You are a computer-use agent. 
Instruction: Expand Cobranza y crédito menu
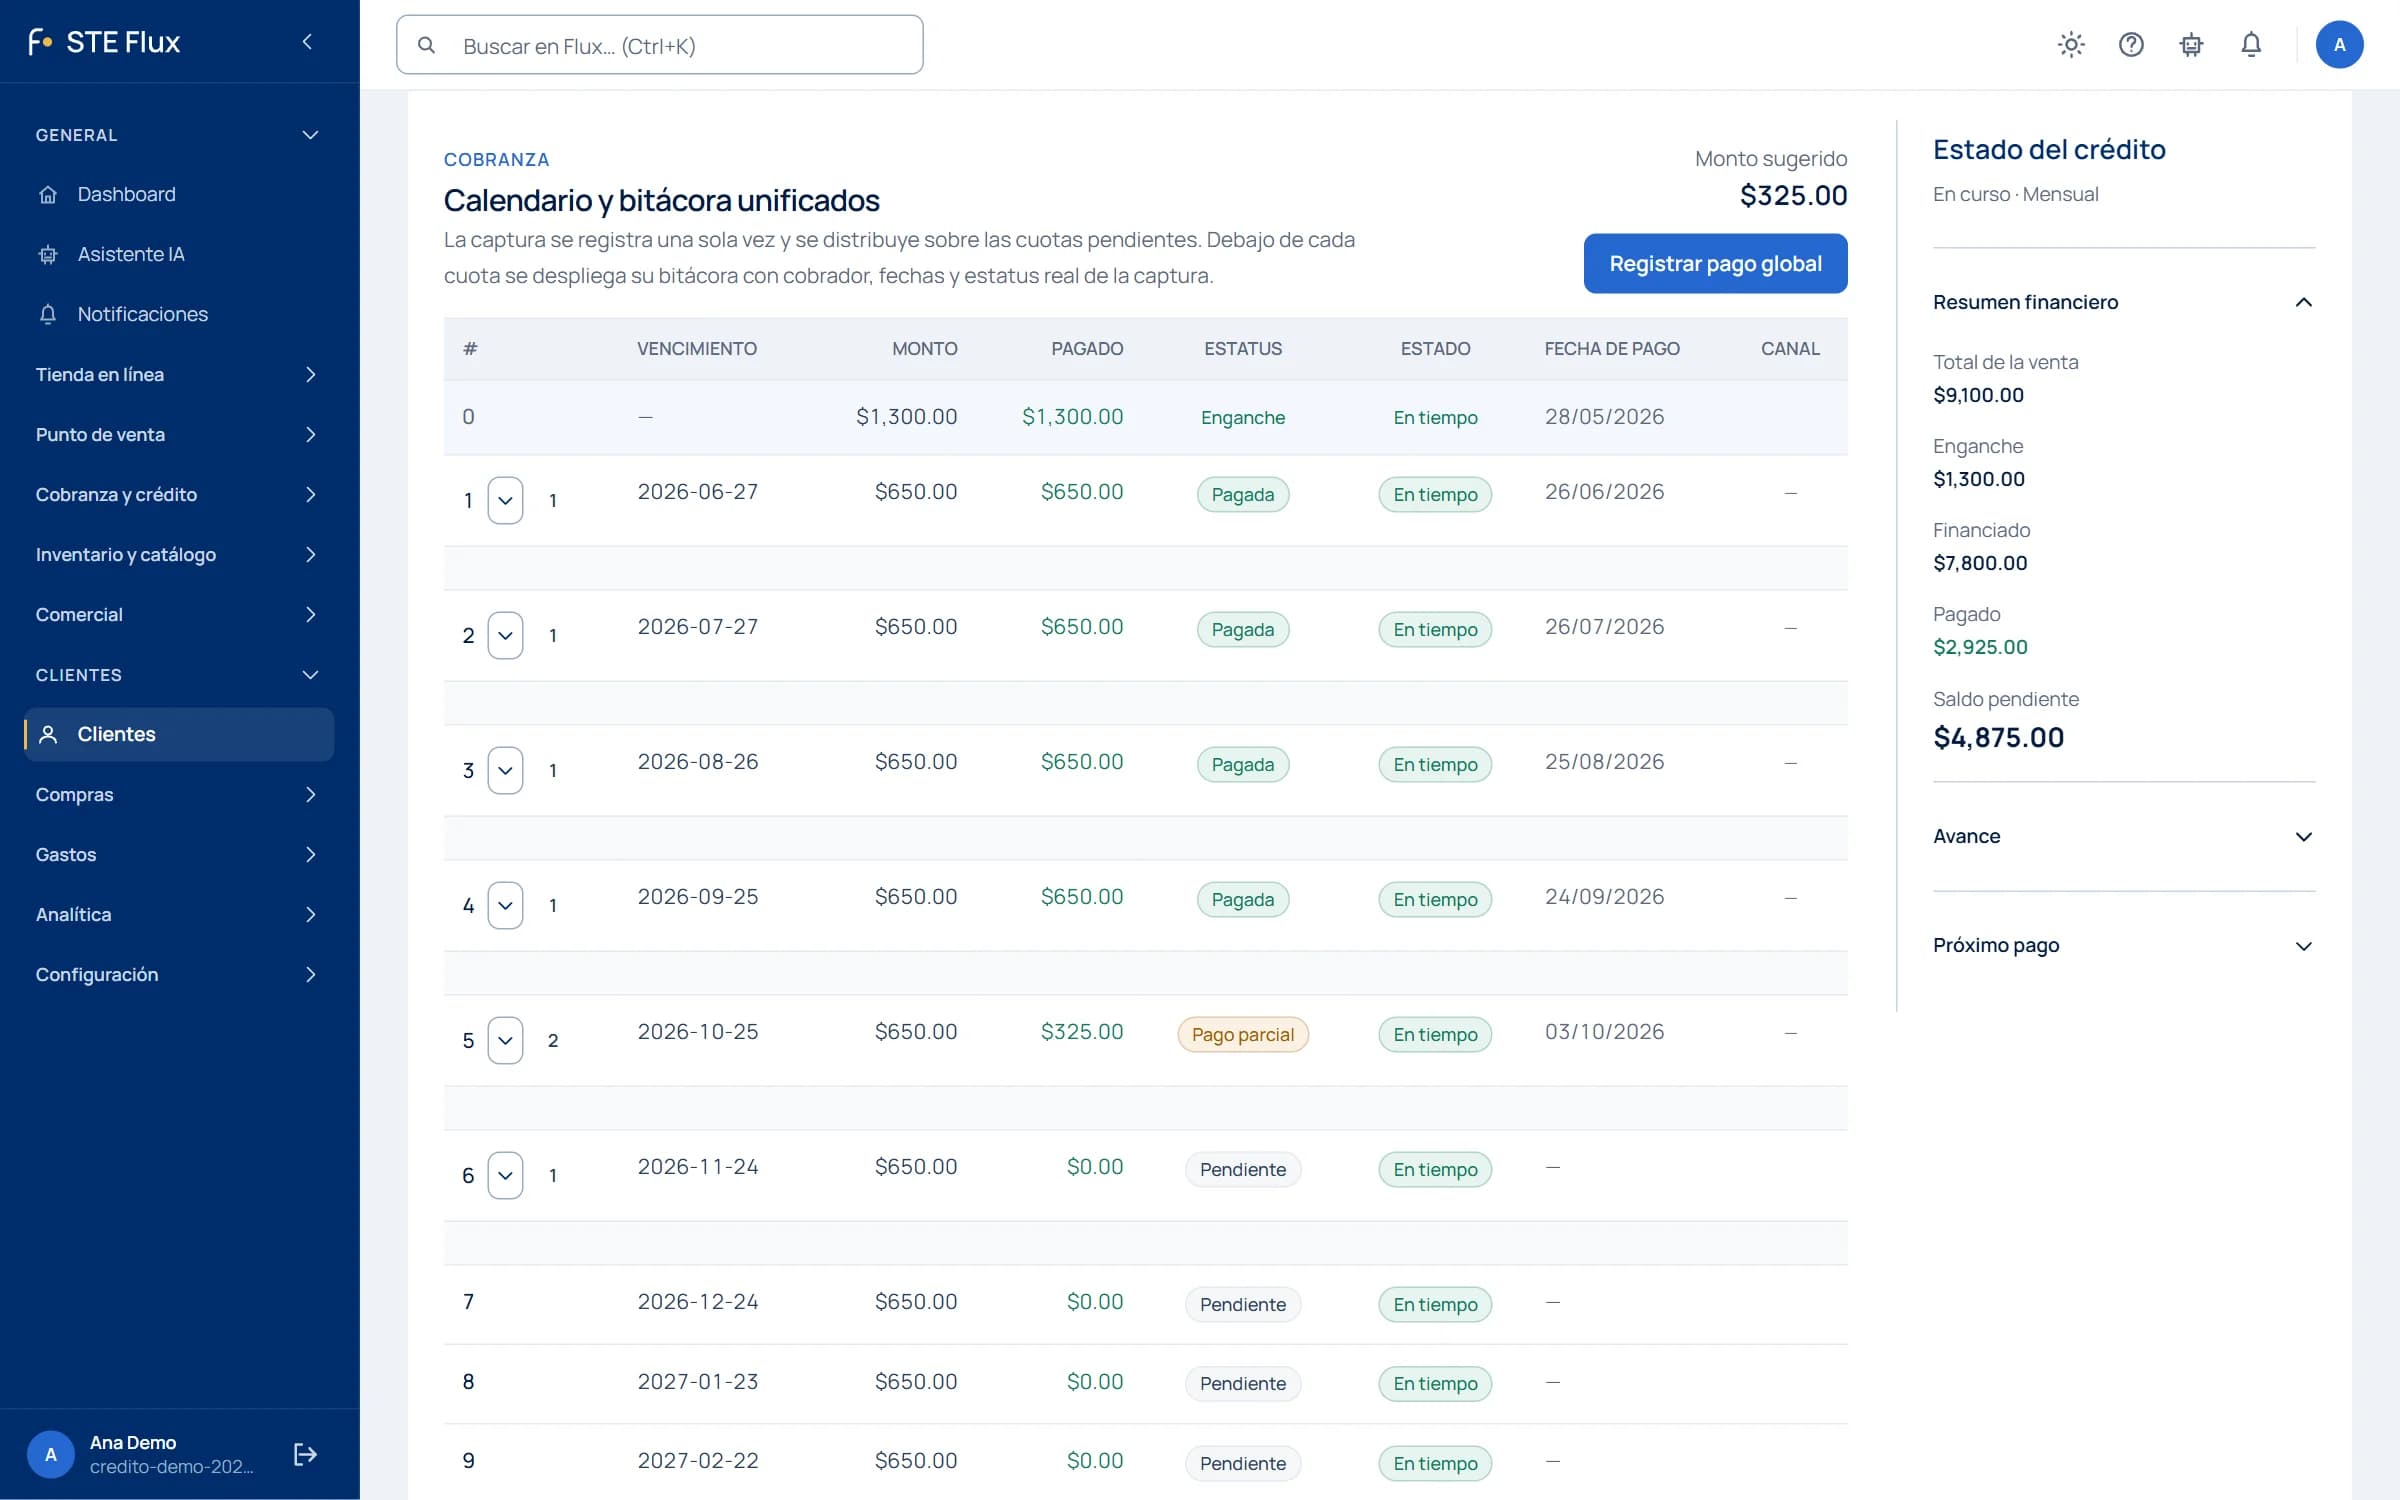click(x=179, y=494)
